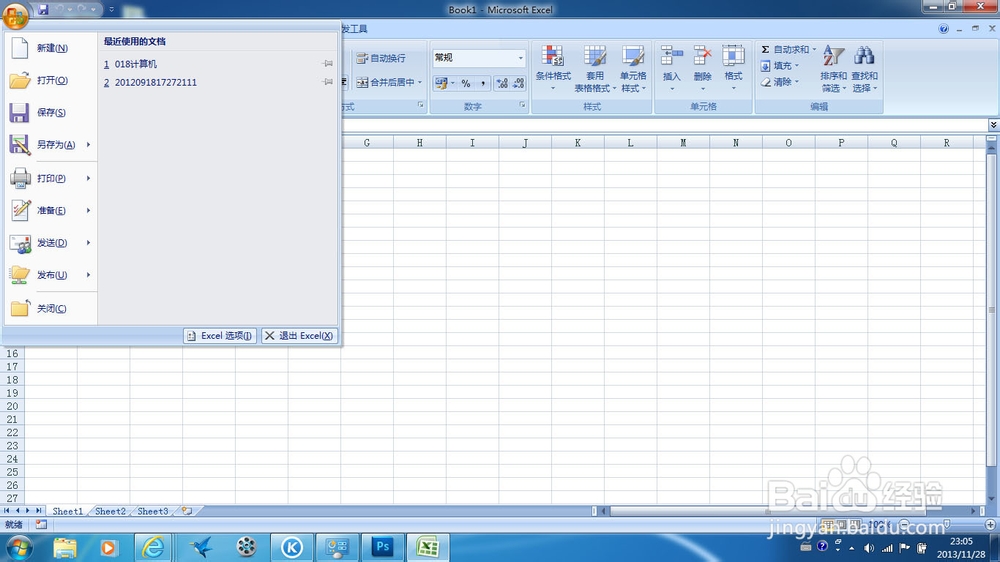
Task: Click the Send (发送) icon
Action: tap(20, 243)
